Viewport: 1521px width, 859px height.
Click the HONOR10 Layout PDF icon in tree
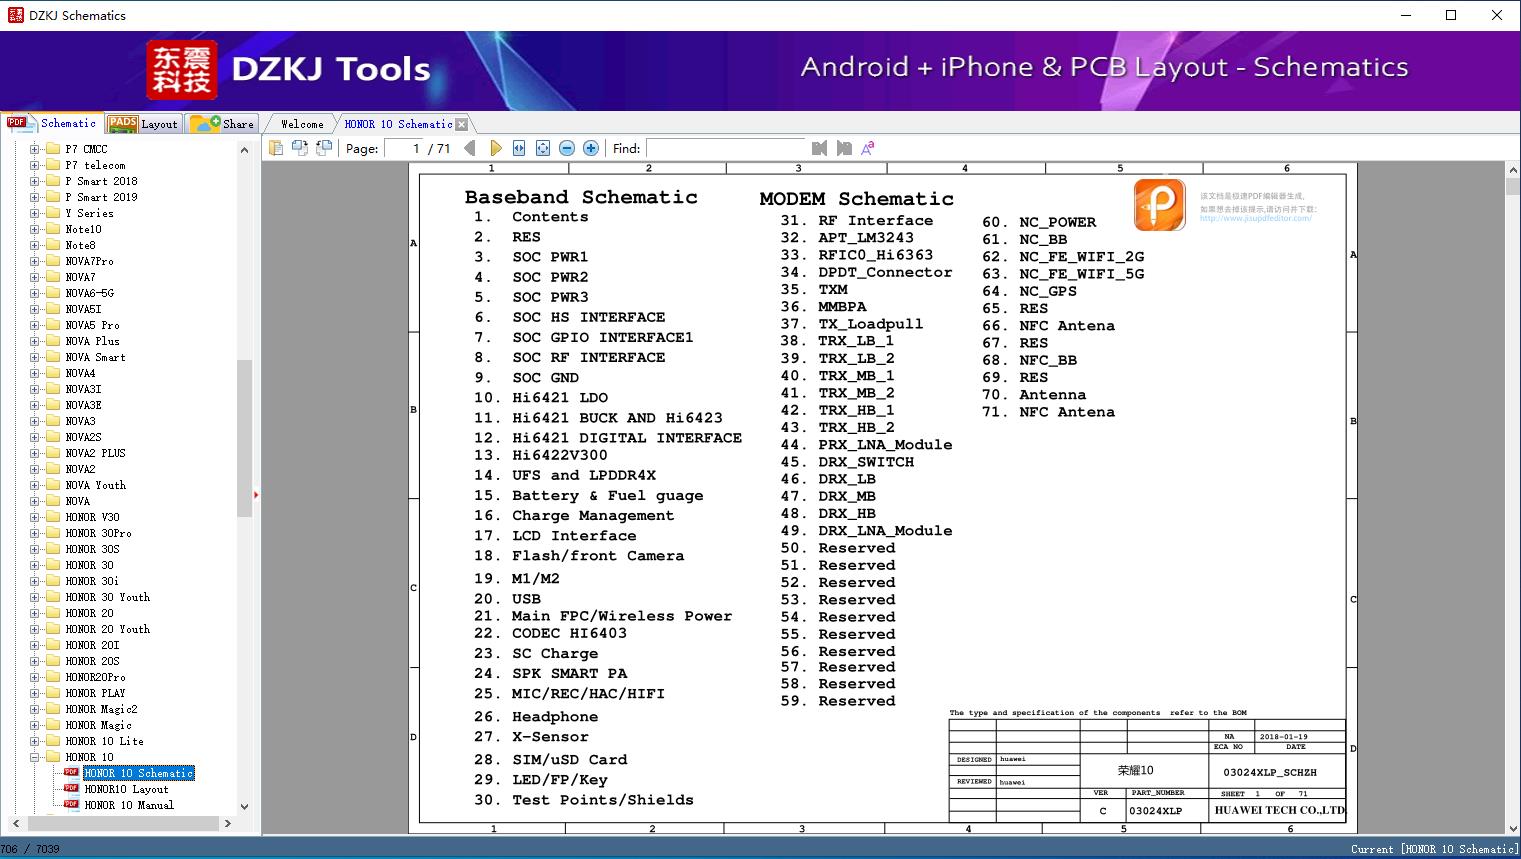[x=71, y=788]
